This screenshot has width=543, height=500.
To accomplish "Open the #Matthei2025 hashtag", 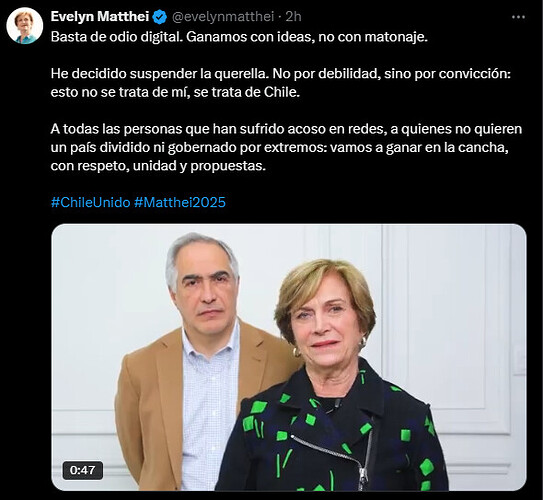I will click(180, 202).
